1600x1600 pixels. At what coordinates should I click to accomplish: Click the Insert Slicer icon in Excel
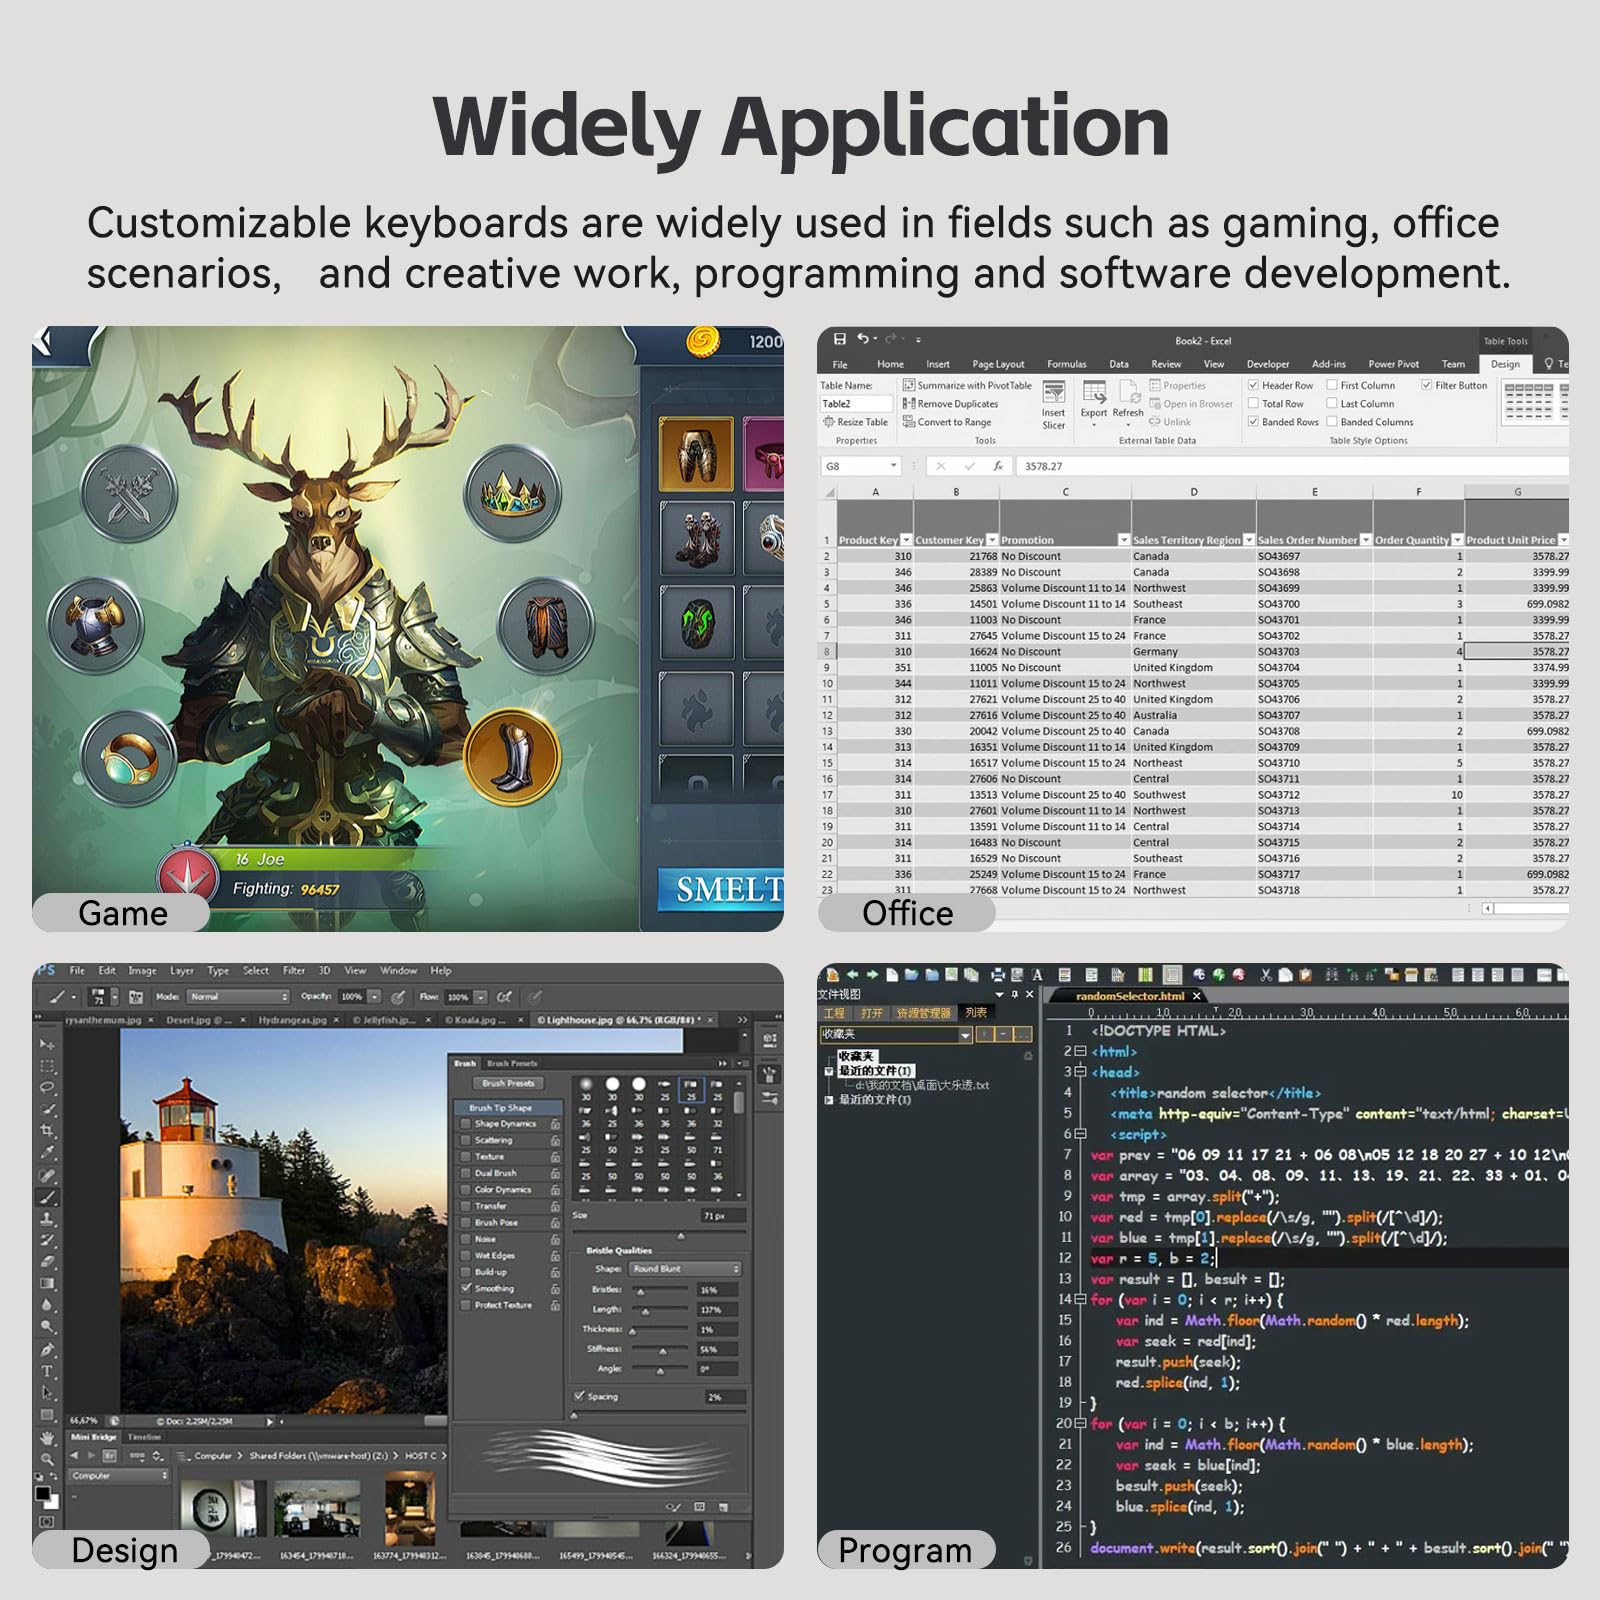1053,403
